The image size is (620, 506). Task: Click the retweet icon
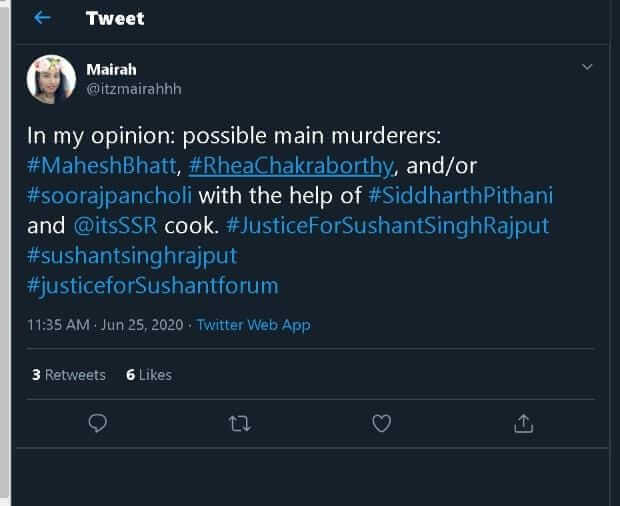click(x=239, y=424)
